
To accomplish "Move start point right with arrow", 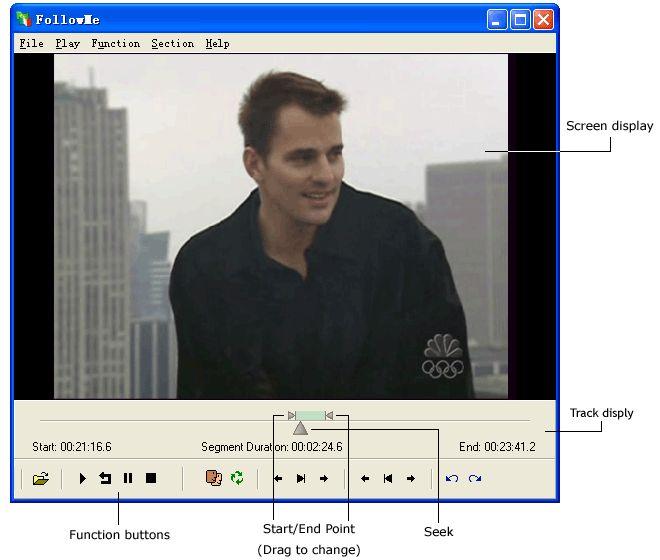I will coord(324,479).
